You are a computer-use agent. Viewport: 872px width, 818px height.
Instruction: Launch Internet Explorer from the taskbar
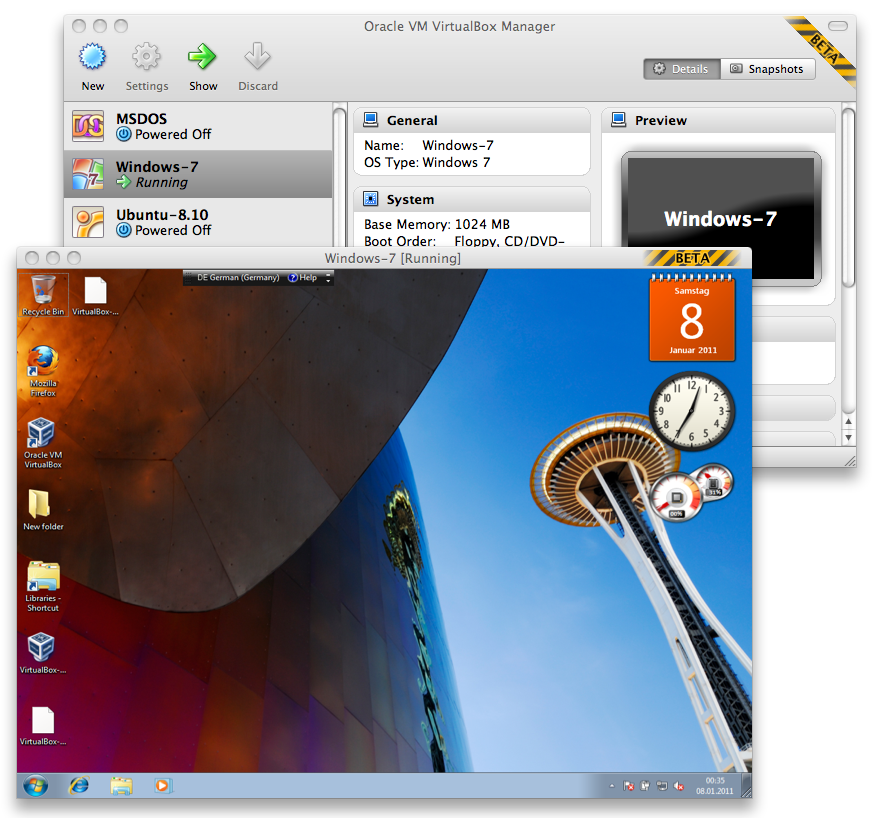point(79,786)
